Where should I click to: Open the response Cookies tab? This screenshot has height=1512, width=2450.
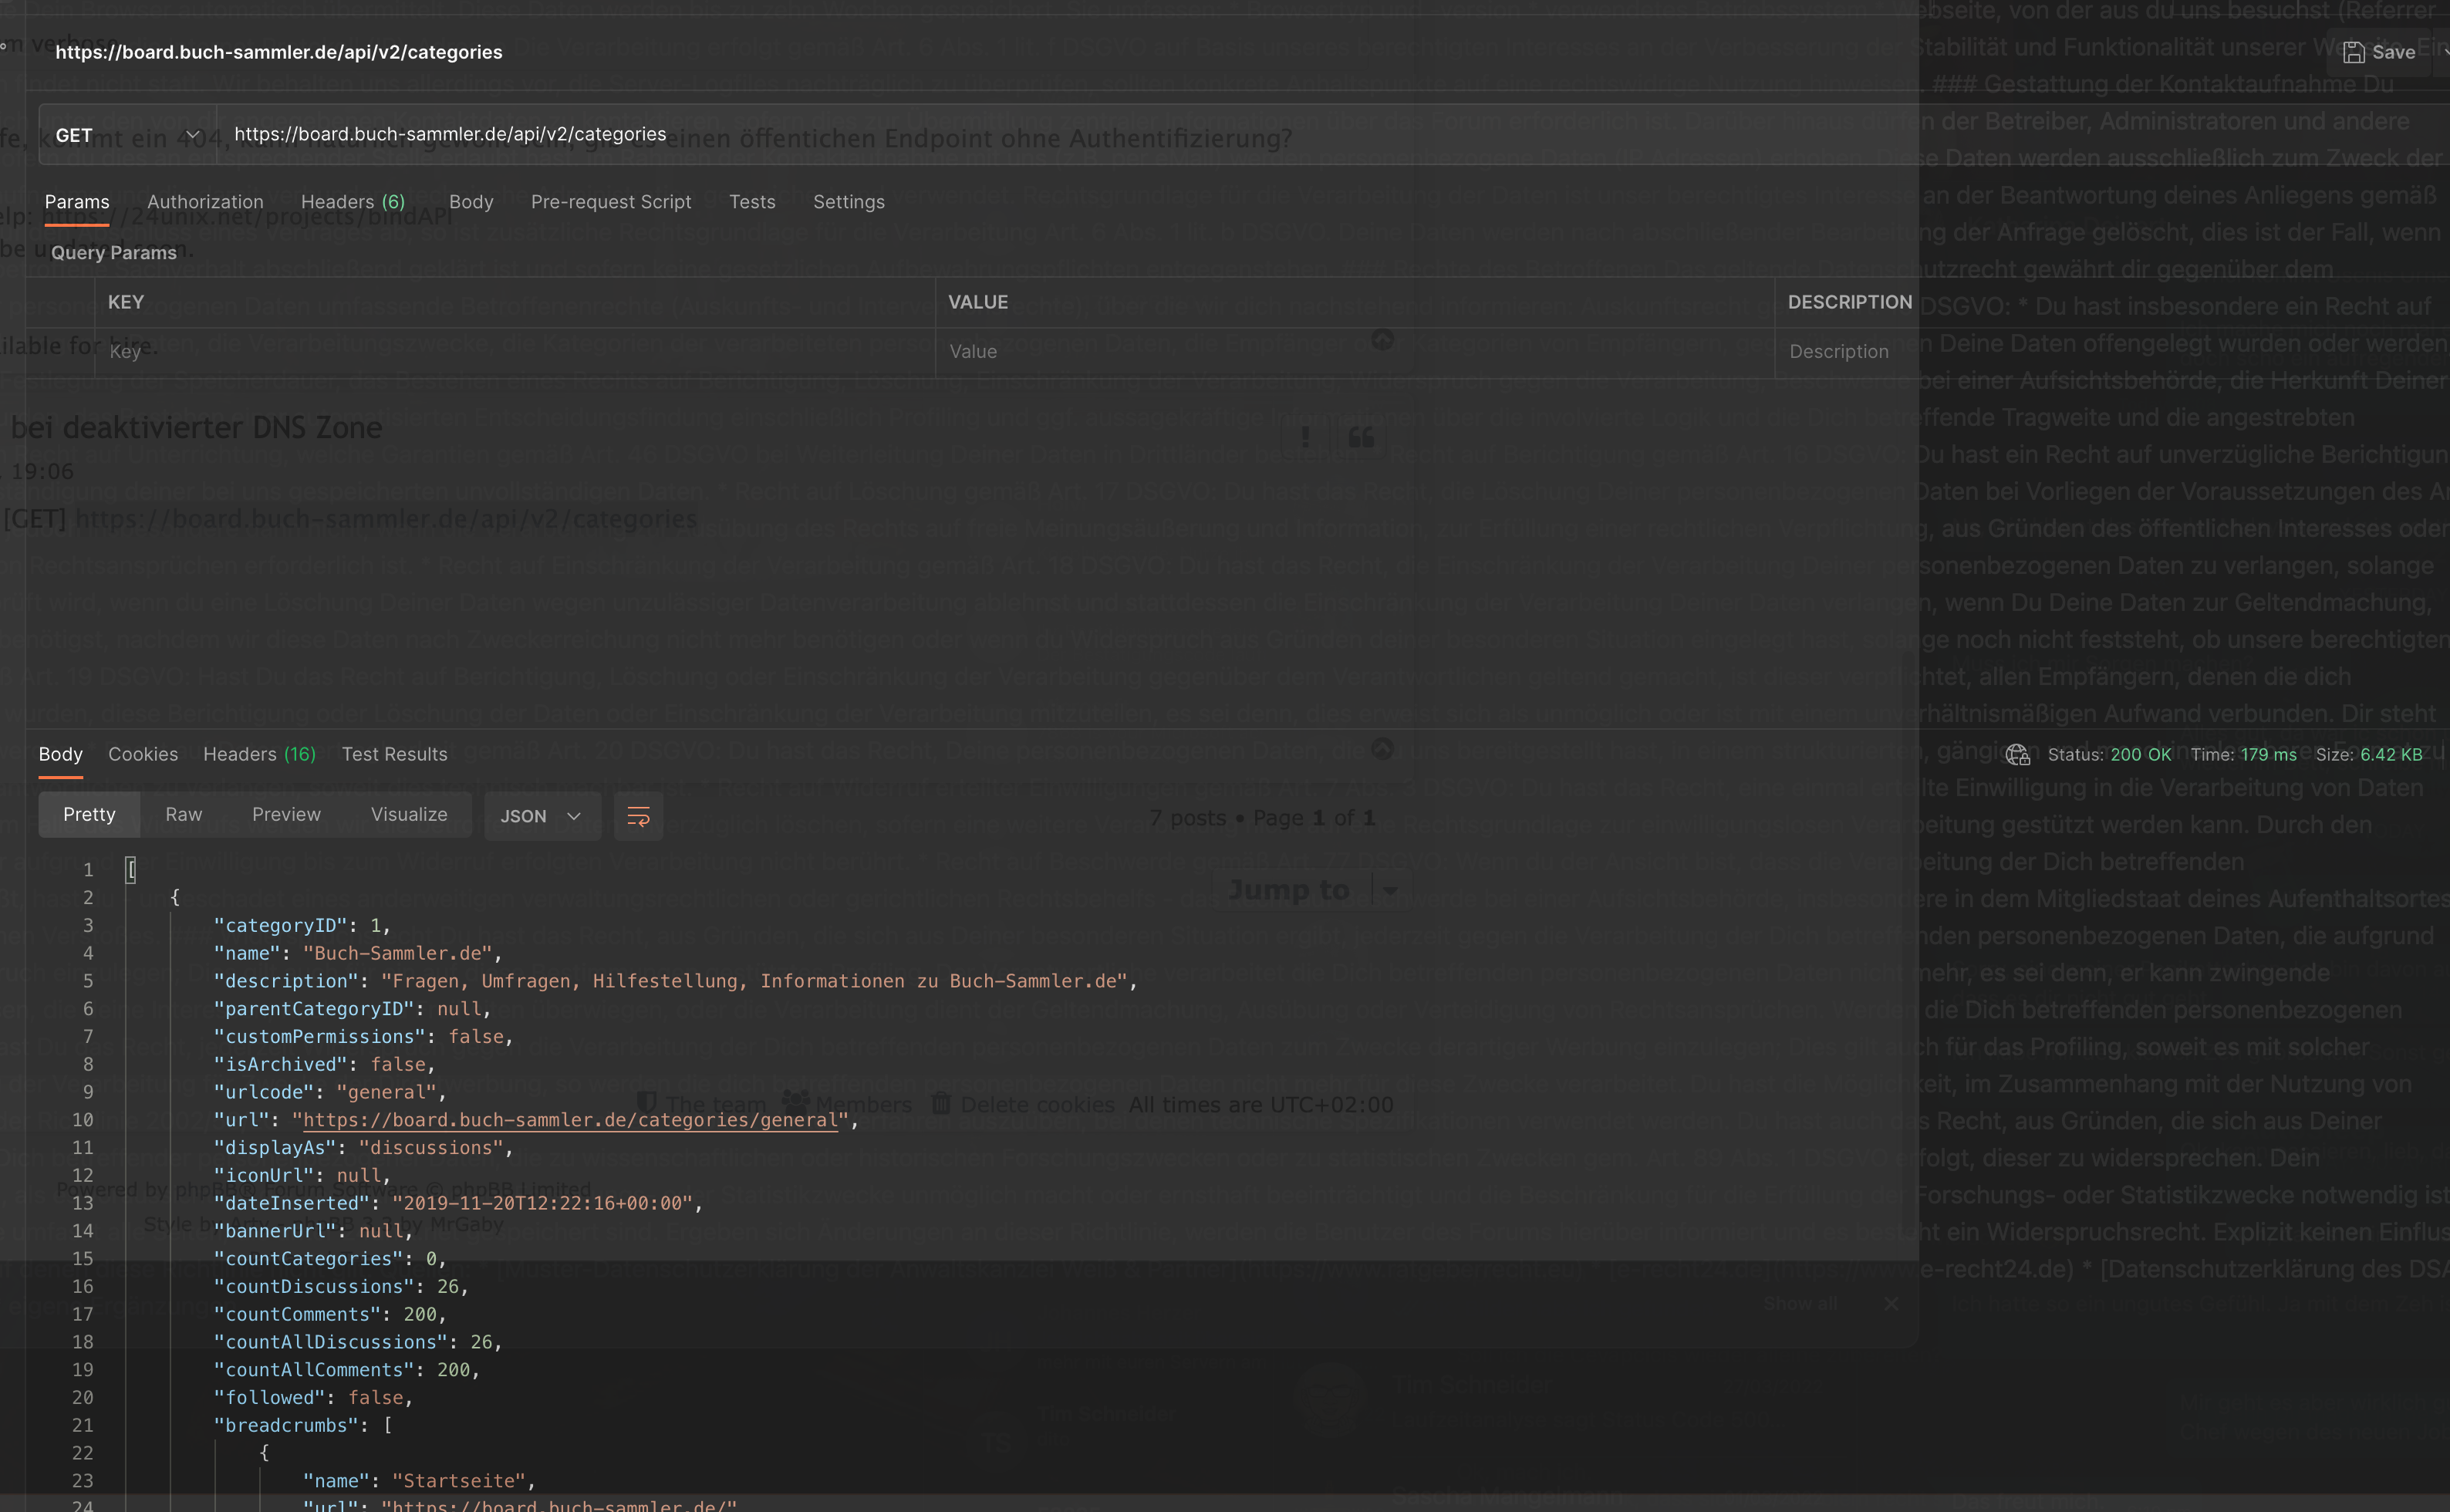(143, 754)
